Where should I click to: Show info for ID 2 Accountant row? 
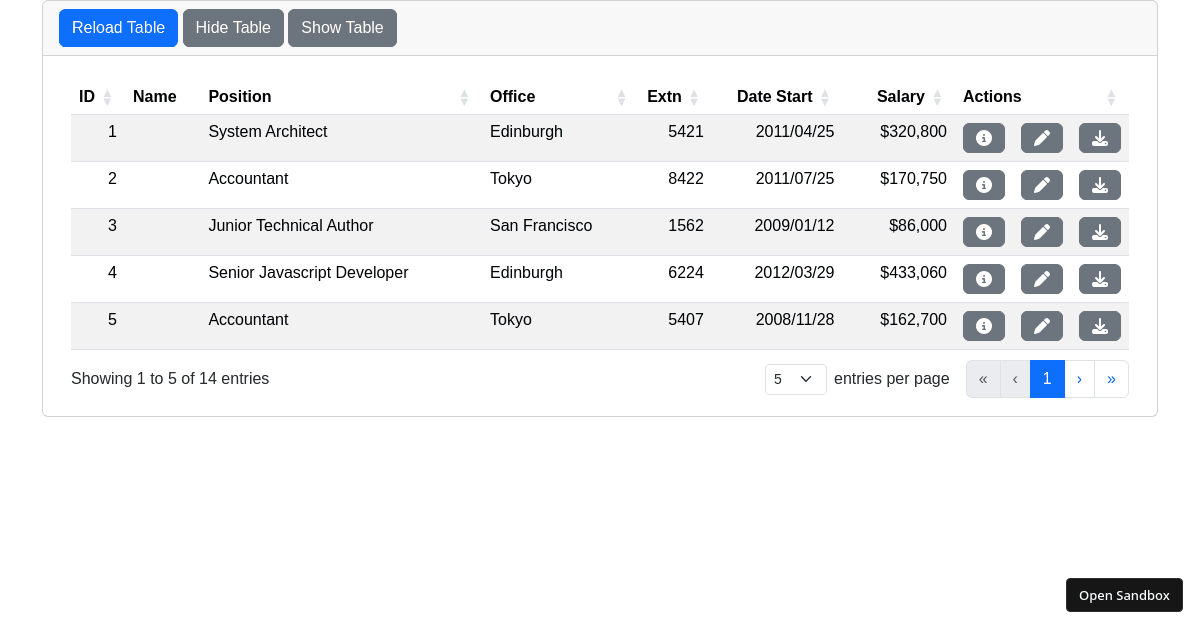(984, 185)
